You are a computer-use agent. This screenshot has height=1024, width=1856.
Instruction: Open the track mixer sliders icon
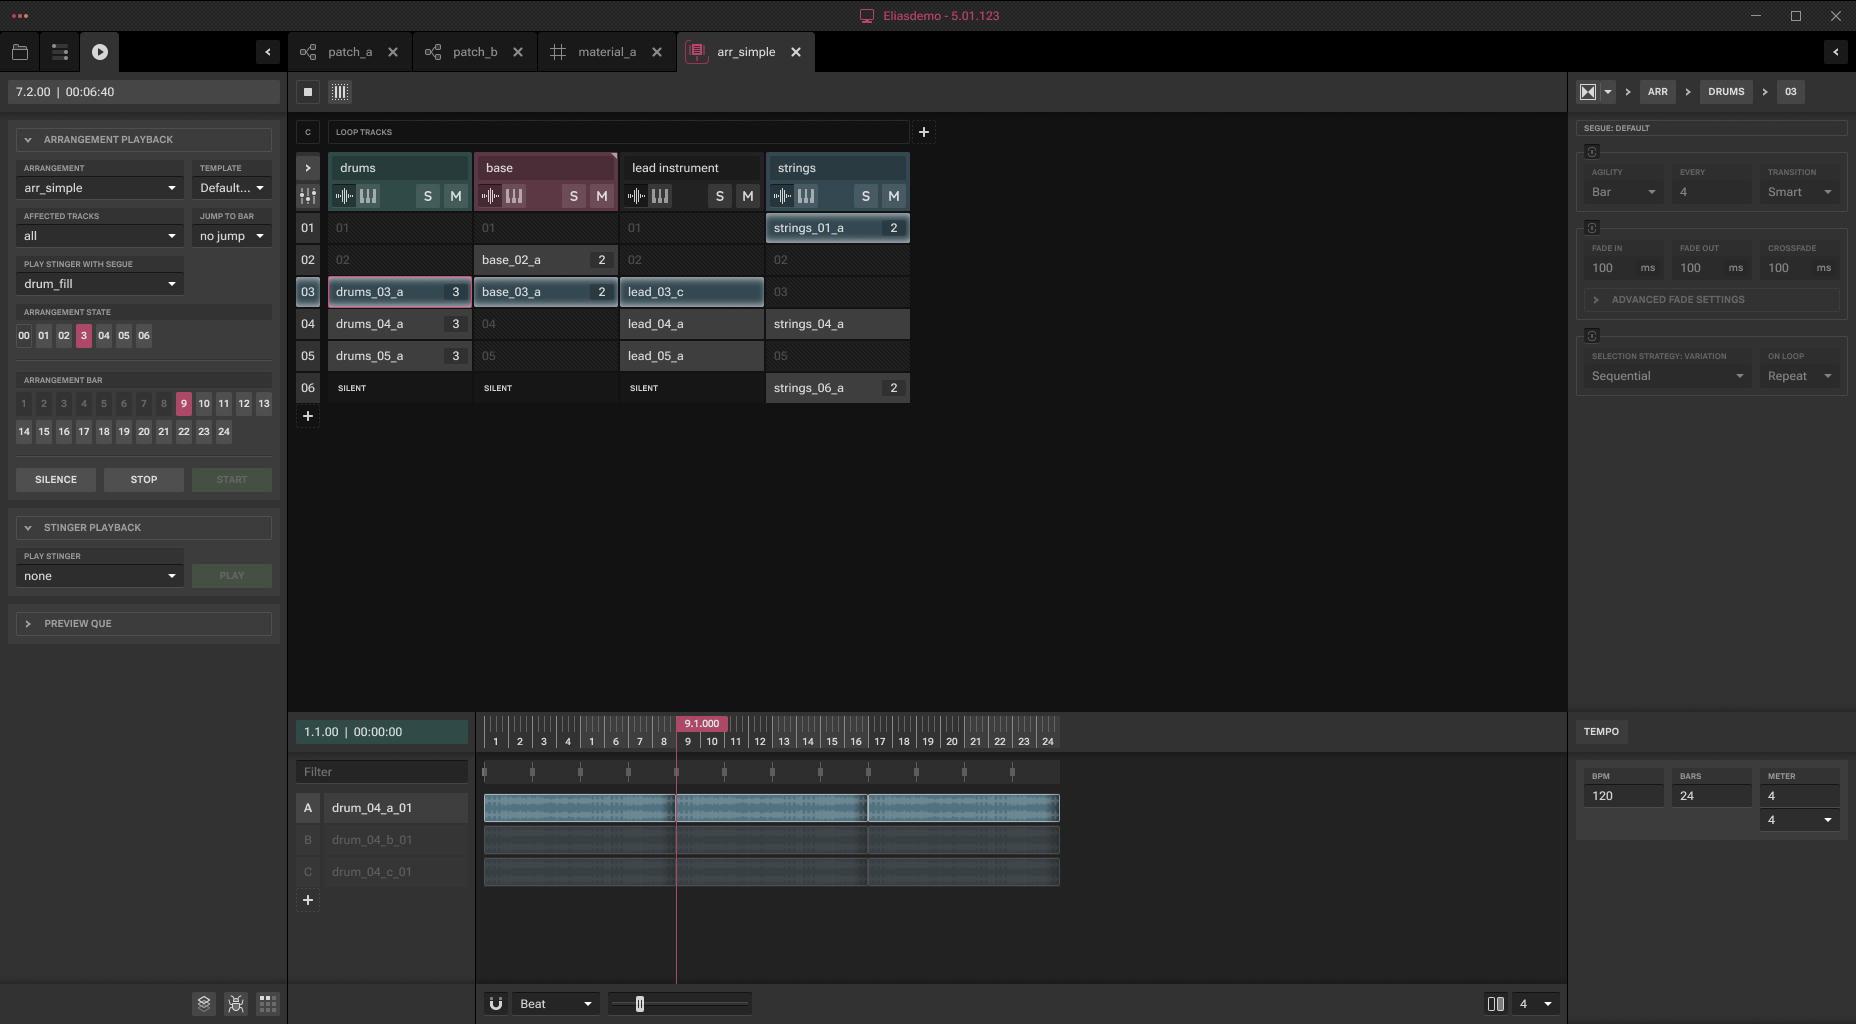point(308,196)
